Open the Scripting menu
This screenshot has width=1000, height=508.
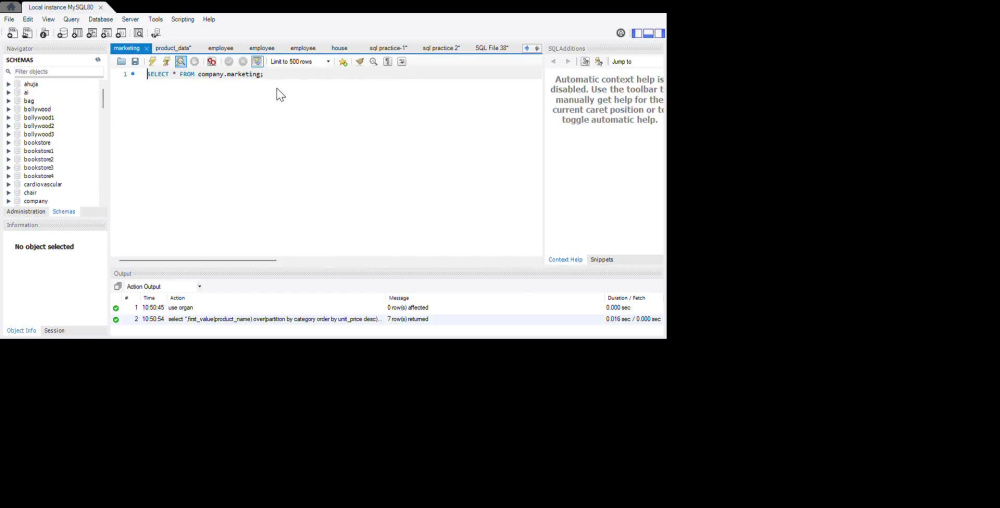click(182, 20)
